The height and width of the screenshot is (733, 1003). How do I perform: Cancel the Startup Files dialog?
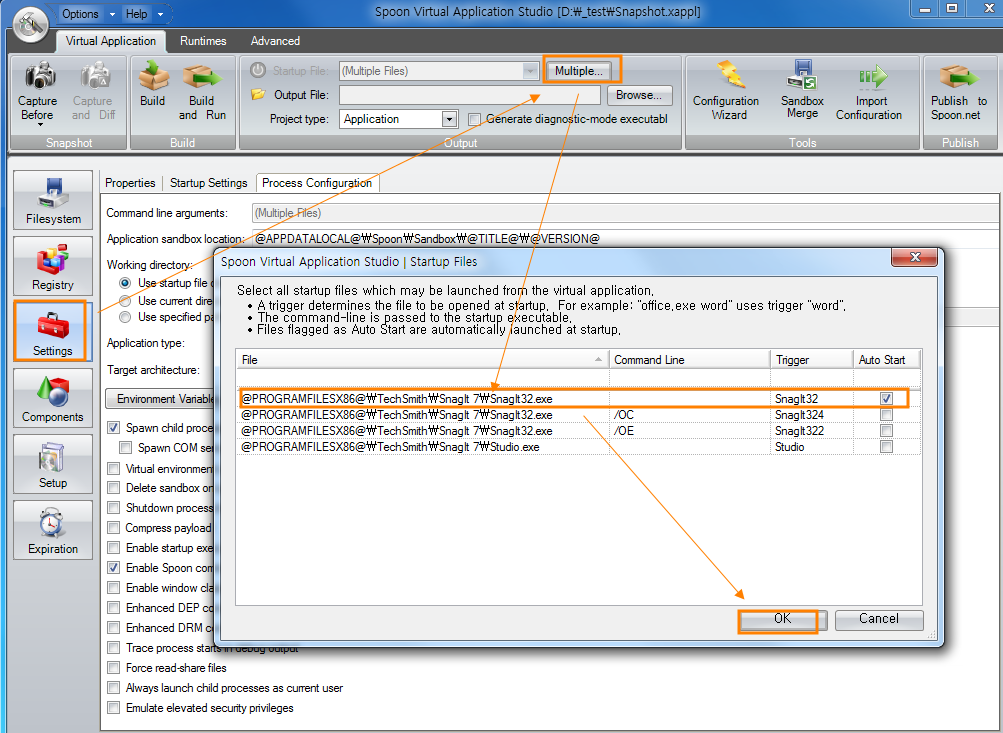(x=878, y=619)
